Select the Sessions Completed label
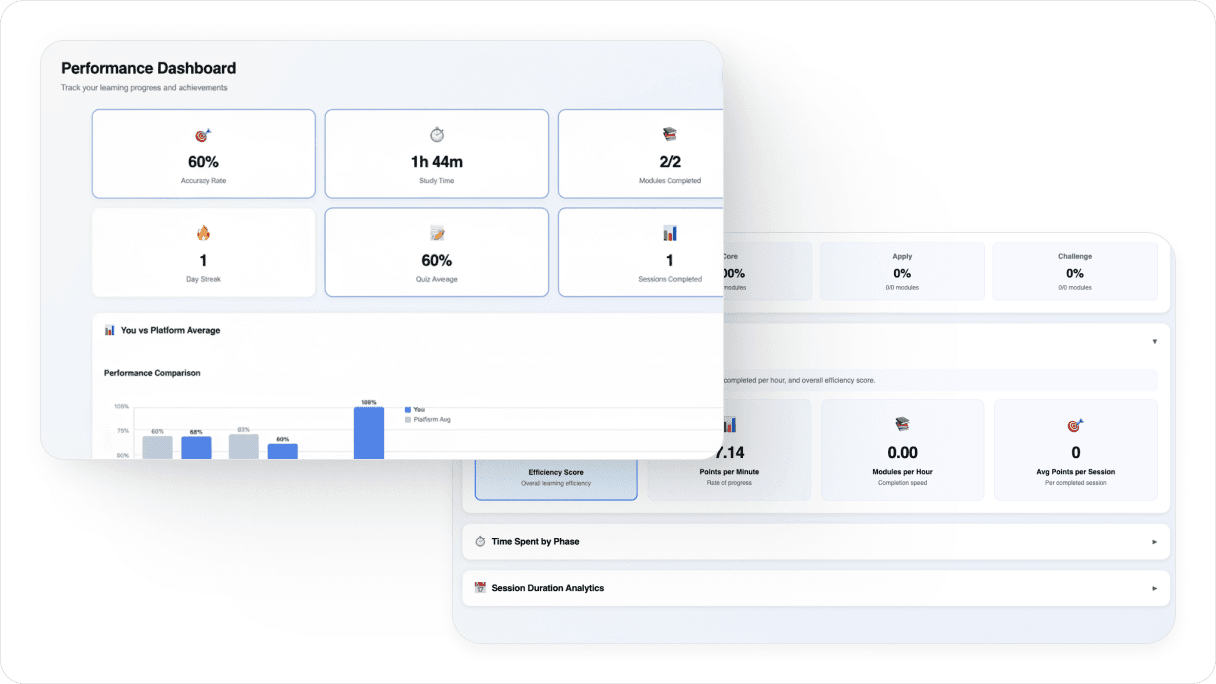 (670, 279)
